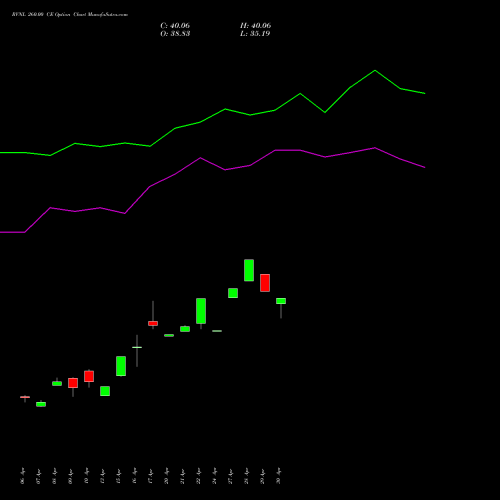Click the 28 Apr tallest green candlestick
The height and width of the screenshot is (500, 500).
[x=249, y=270]
